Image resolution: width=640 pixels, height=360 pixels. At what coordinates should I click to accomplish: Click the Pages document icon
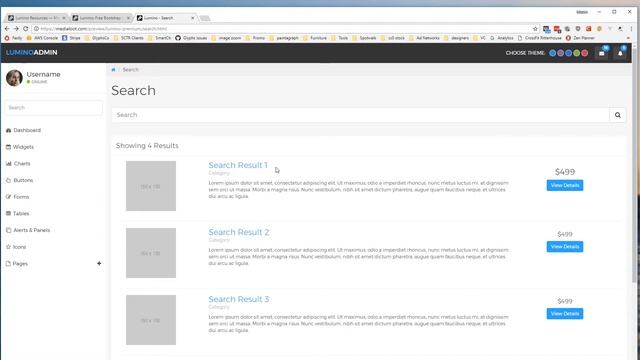[8, 264]
